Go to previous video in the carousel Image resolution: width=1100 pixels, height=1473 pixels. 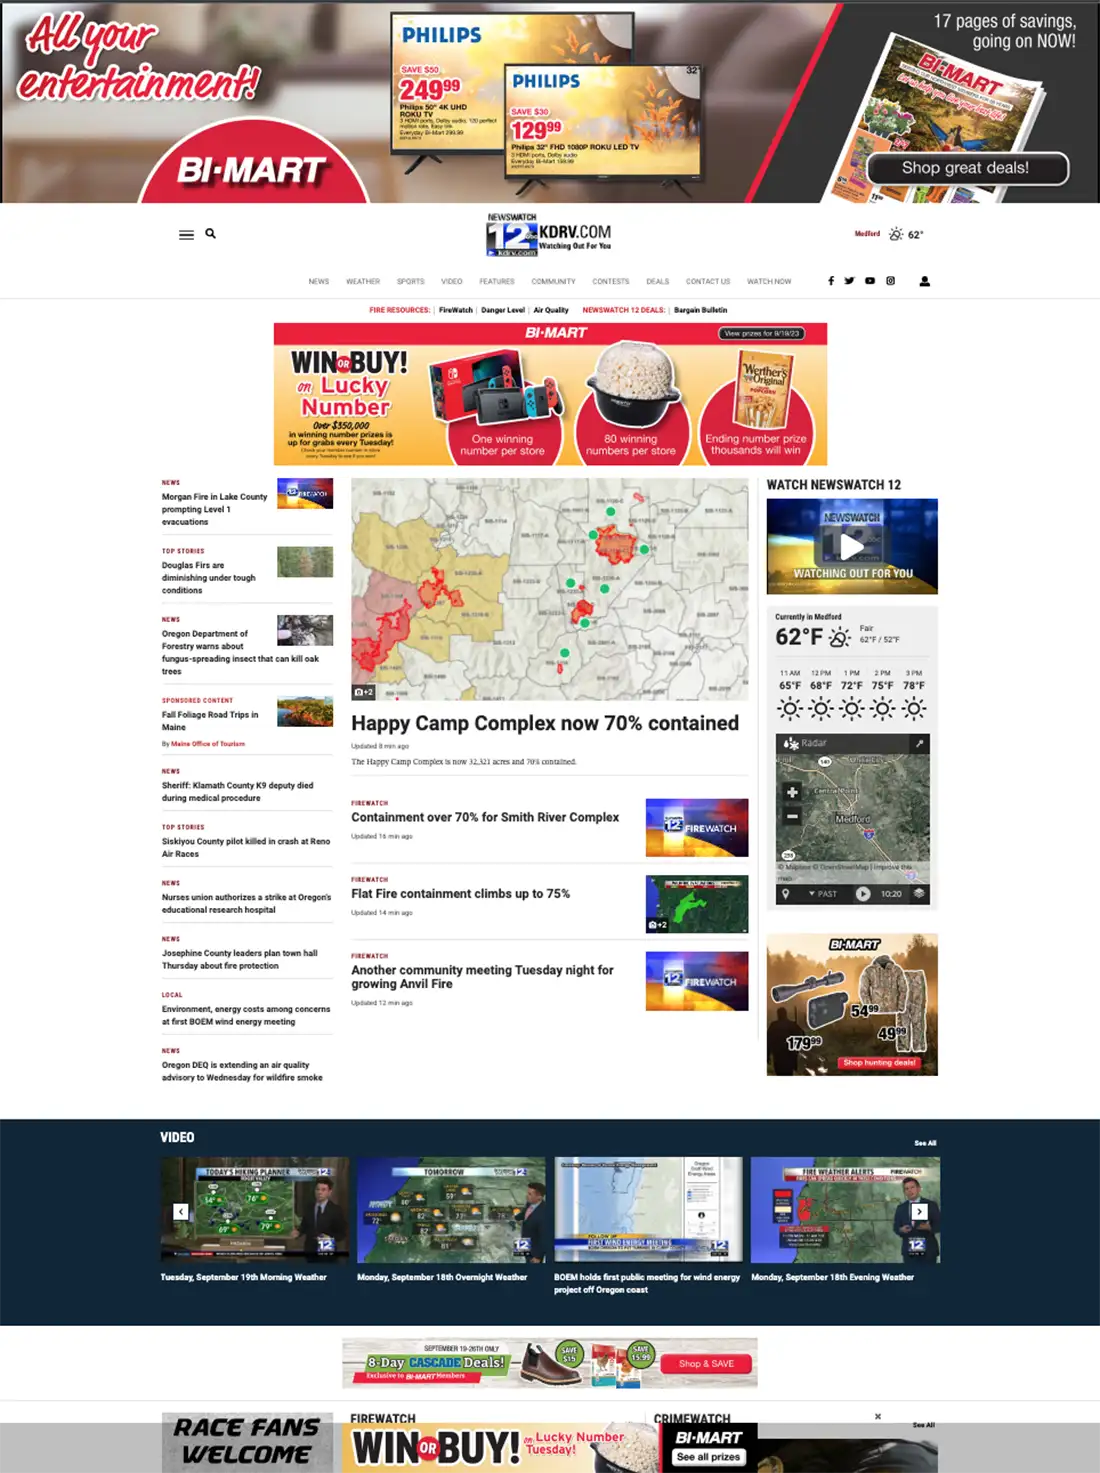point(181,1211)
